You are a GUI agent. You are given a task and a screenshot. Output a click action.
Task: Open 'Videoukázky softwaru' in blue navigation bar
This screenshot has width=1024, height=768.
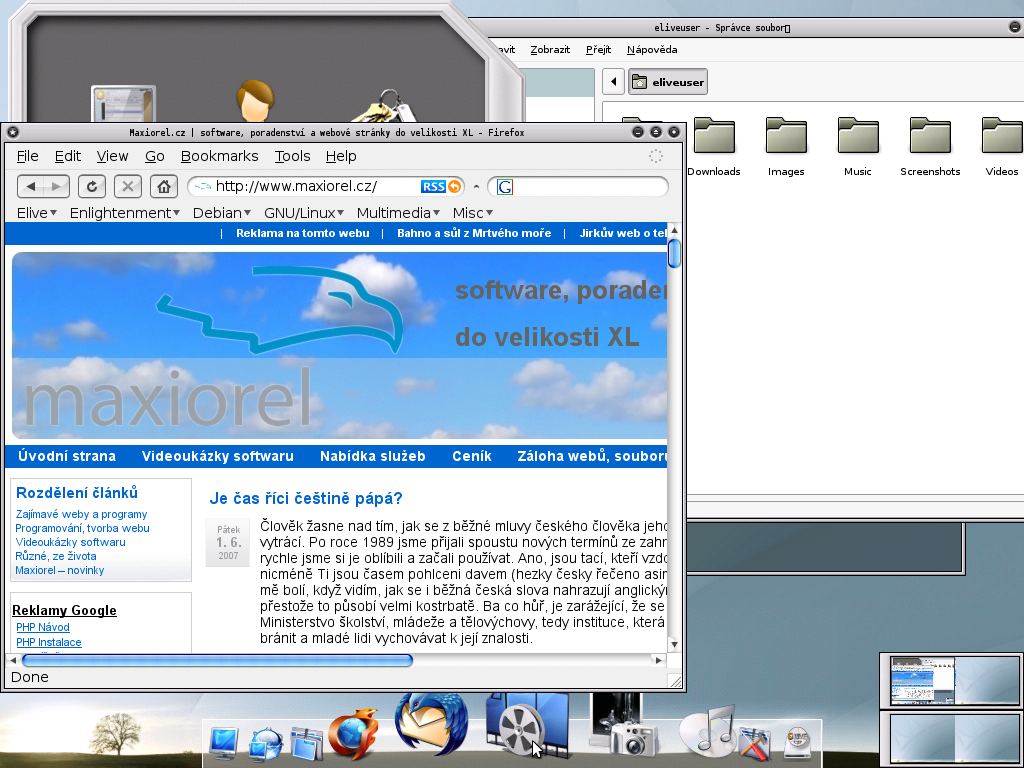(218, 456)
